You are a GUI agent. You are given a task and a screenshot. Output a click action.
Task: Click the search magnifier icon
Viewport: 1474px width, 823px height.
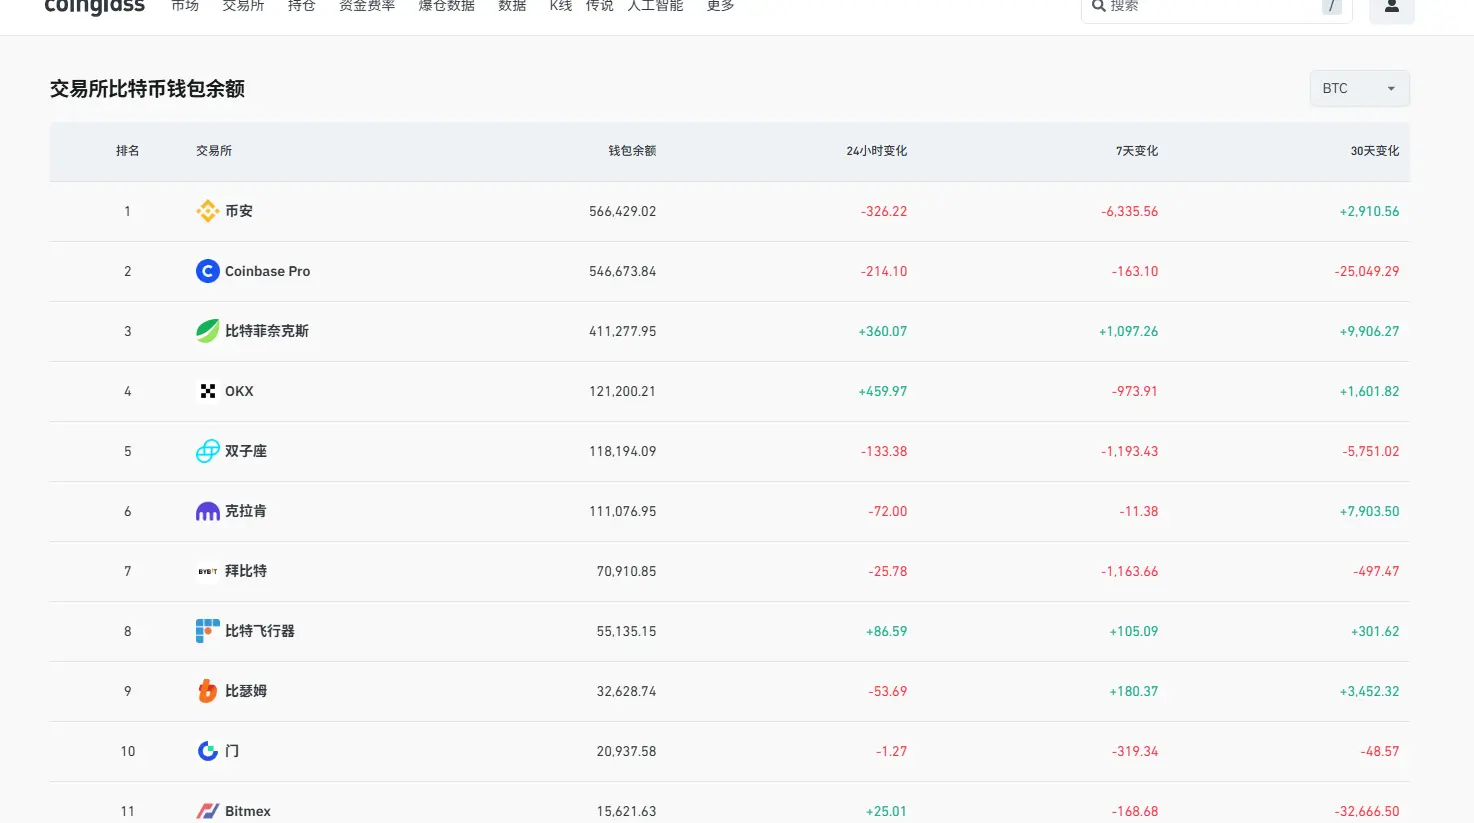coord(1099,6)
